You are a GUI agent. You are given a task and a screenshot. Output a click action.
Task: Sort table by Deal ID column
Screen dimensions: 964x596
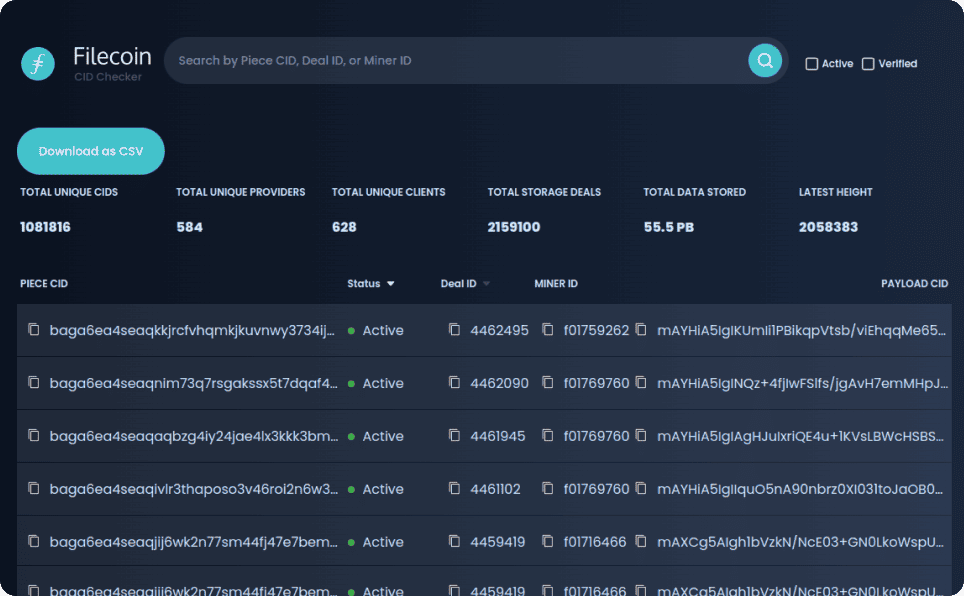[x=465, y=284]
